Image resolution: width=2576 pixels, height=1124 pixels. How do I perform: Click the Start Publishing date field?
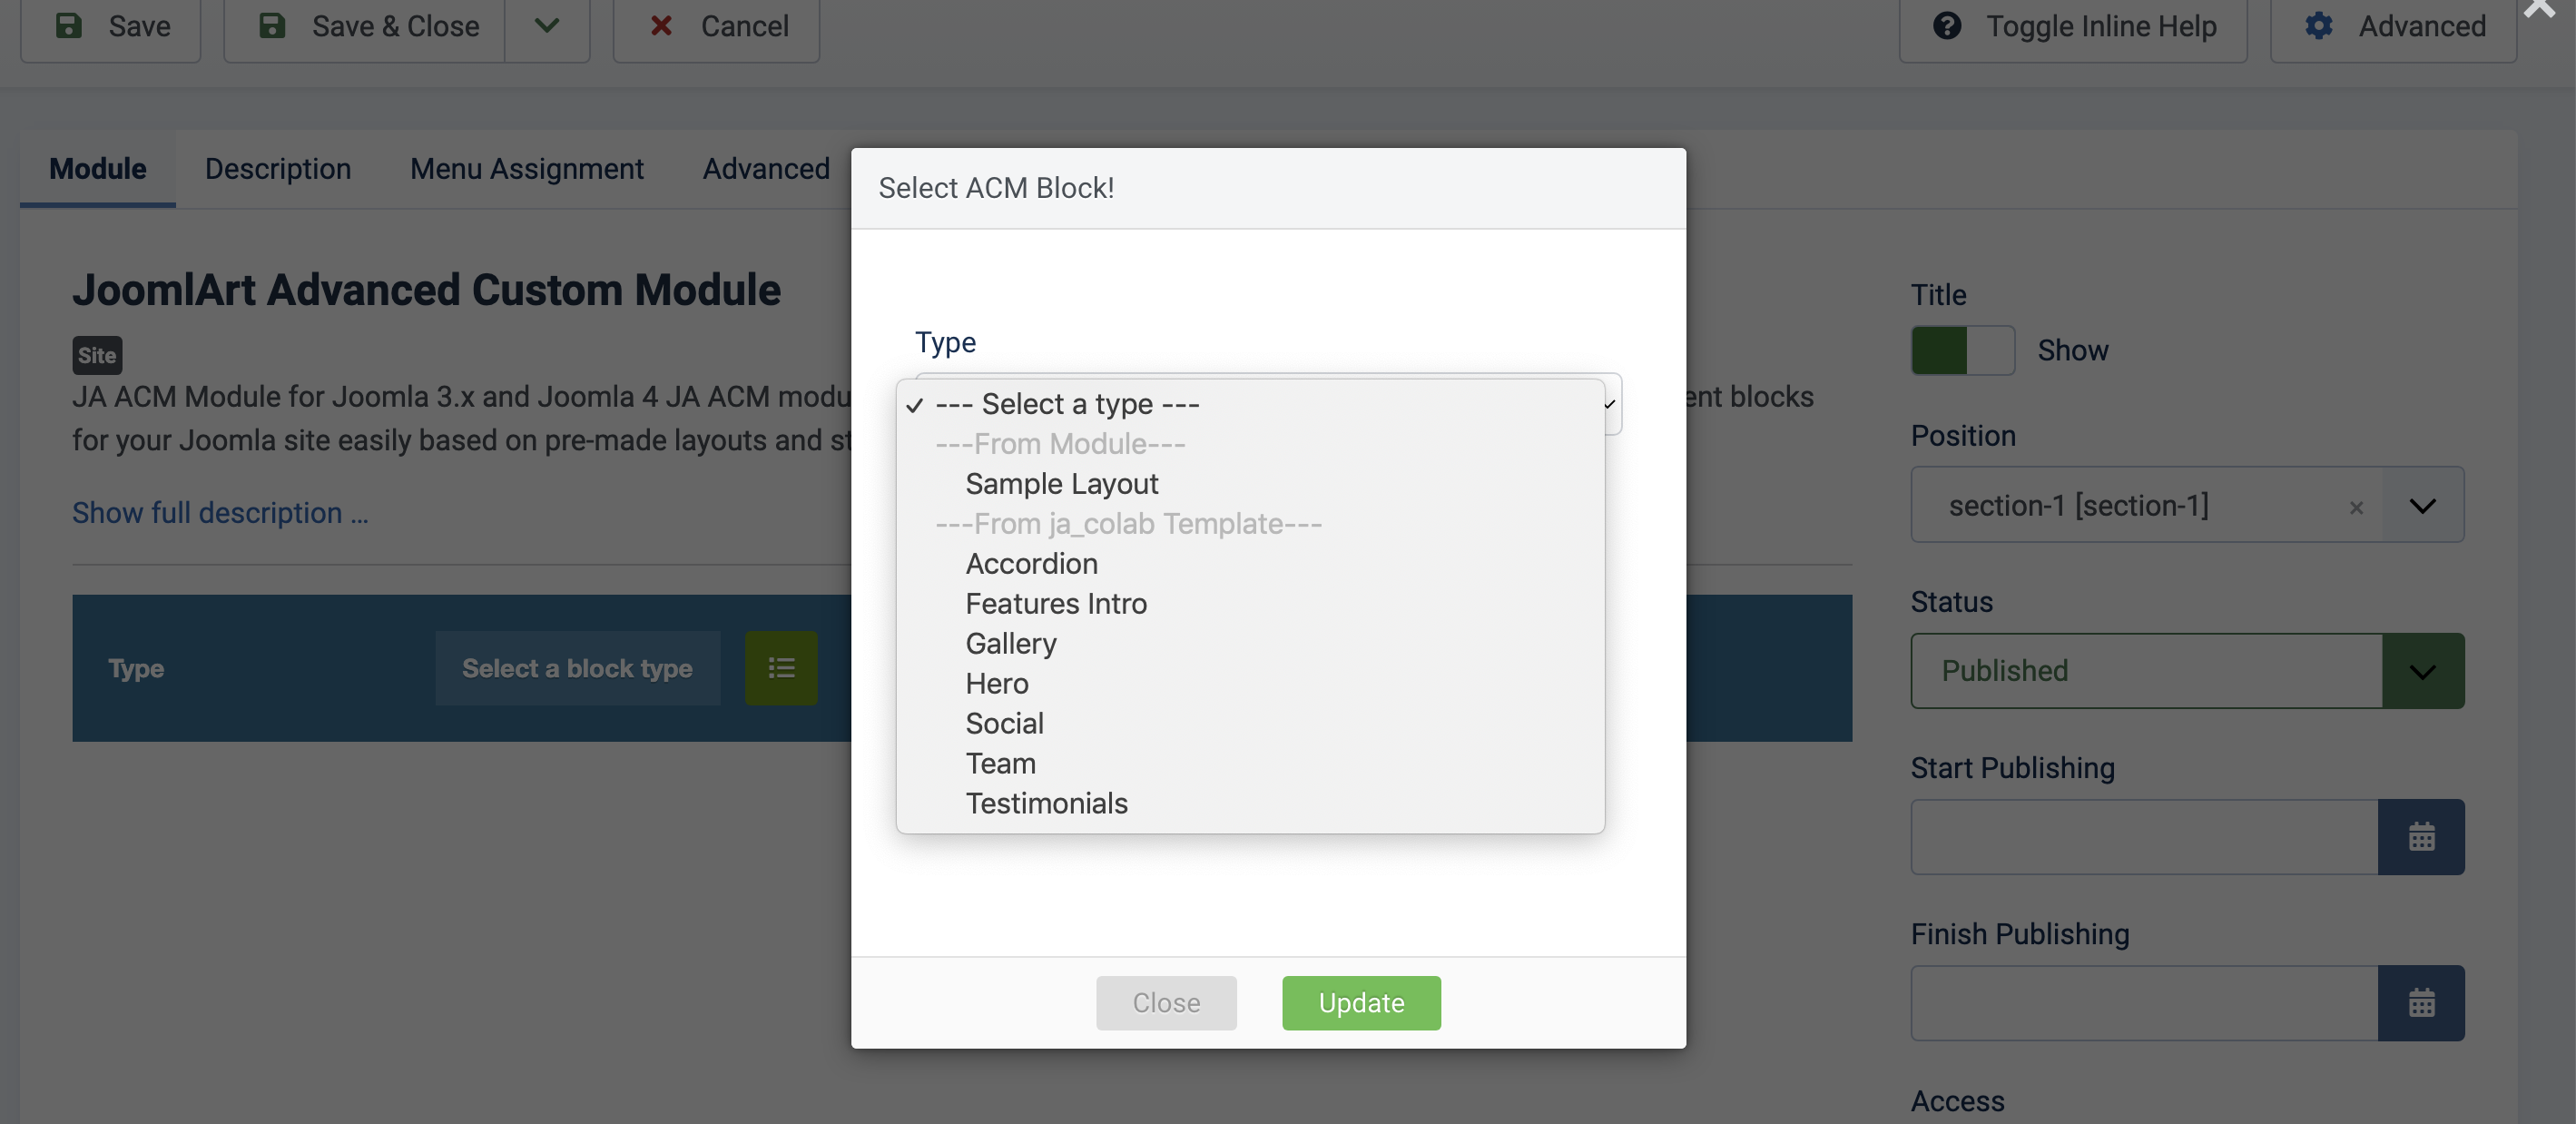[2143, 836]
